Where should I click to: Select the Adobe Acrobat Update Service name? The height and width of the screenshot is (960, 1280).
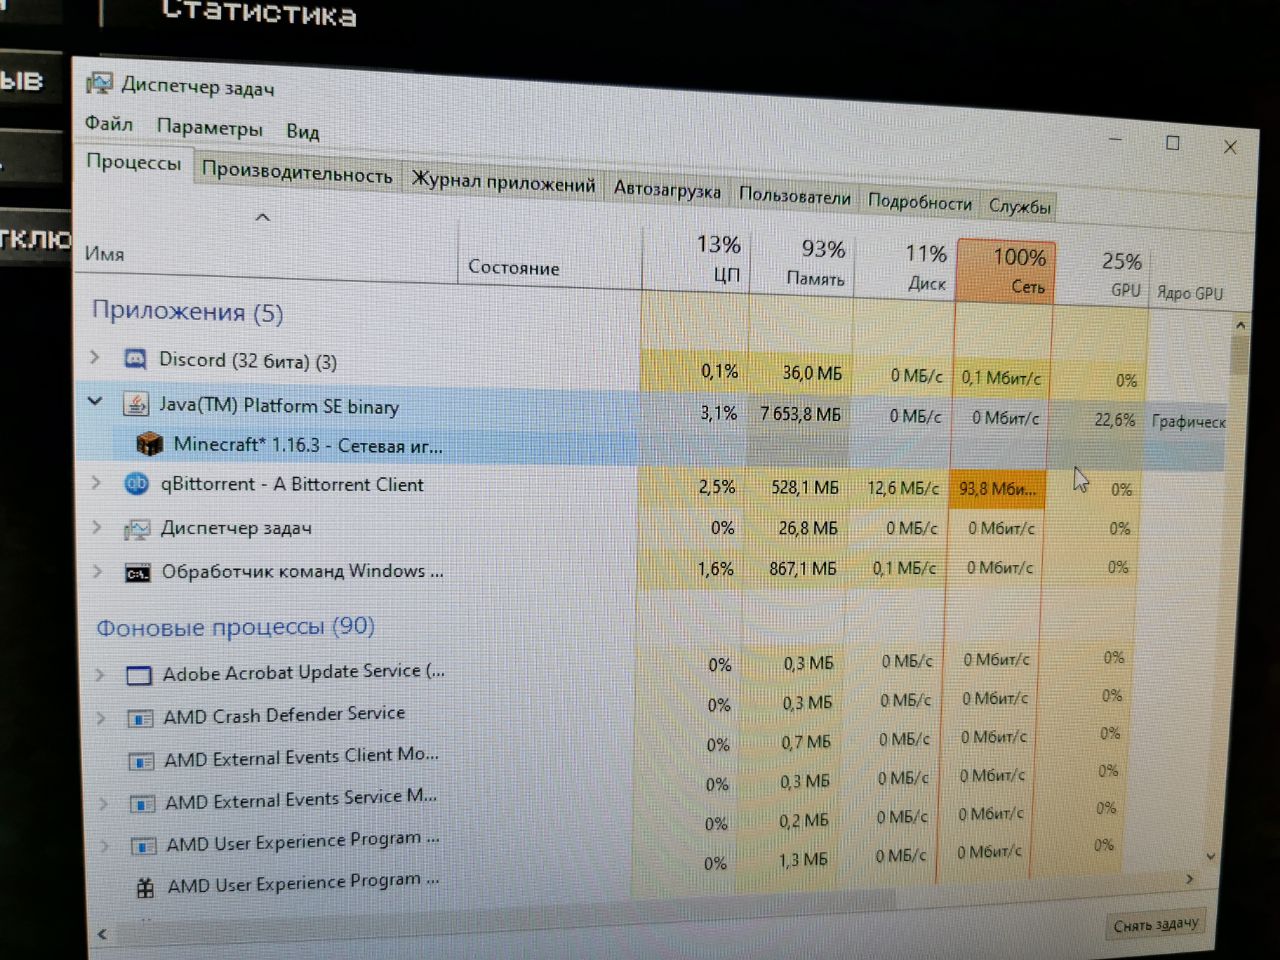pyautogui.click(x=304, y=672)
